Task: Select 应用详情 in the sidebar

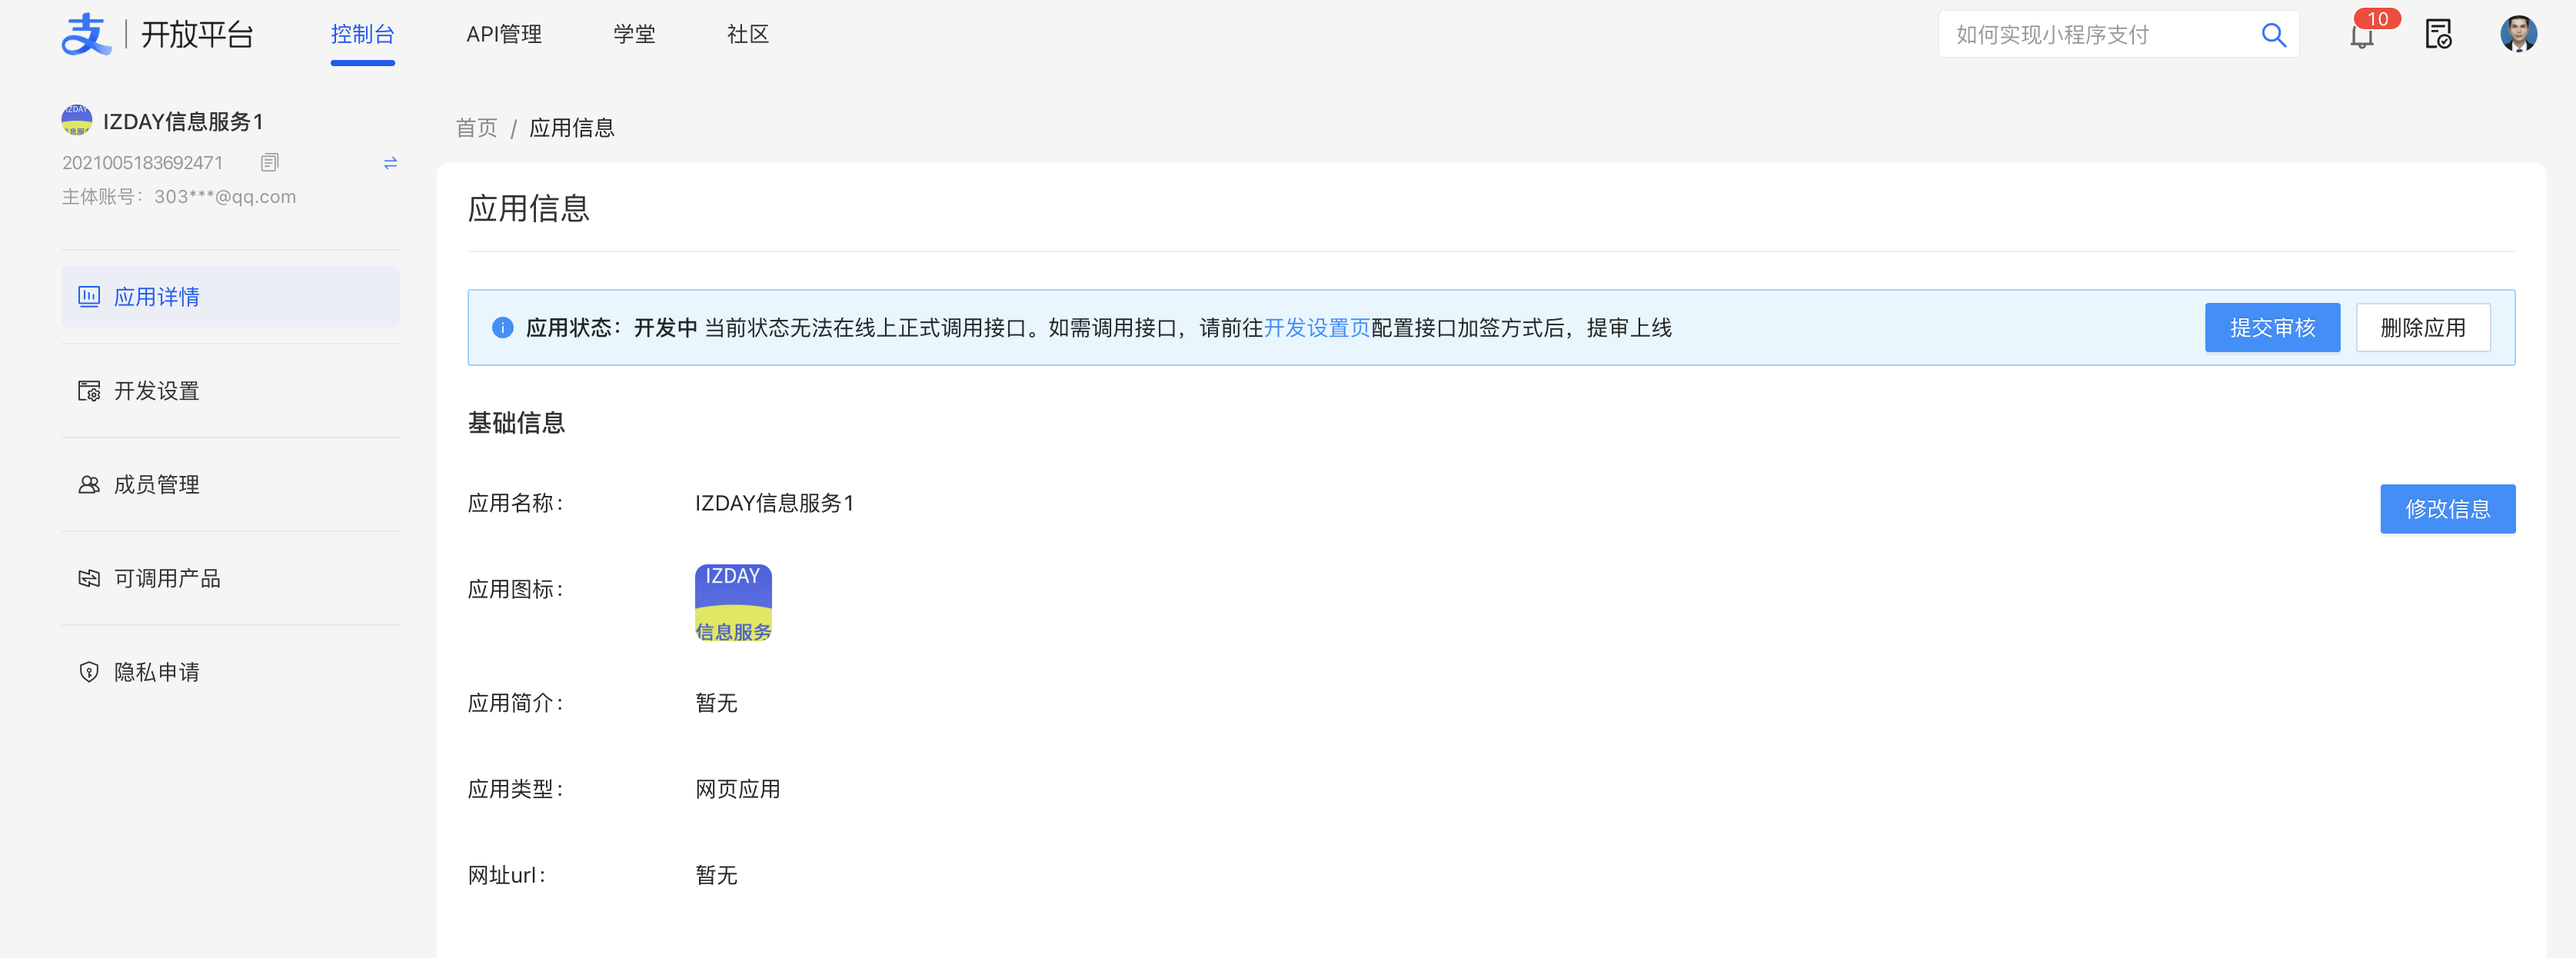Action: [x=157, y=297]
